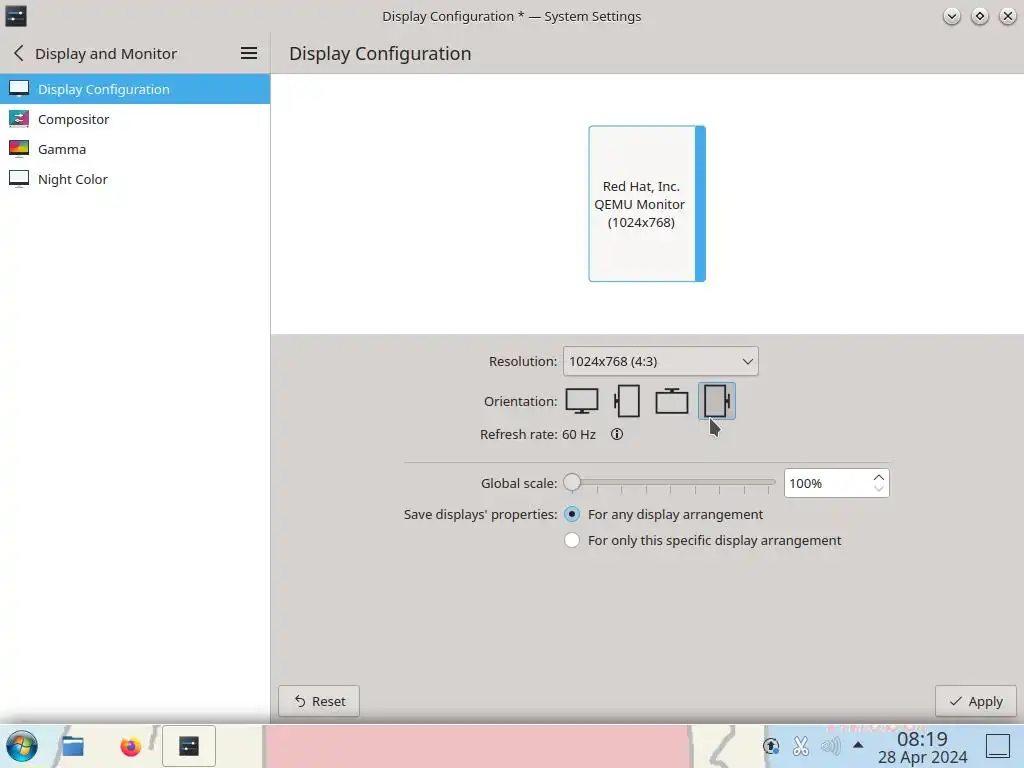Open the hamburger menu in sidebar header
The height and width of the screenshot is (768, 1024).
(249, 54)
